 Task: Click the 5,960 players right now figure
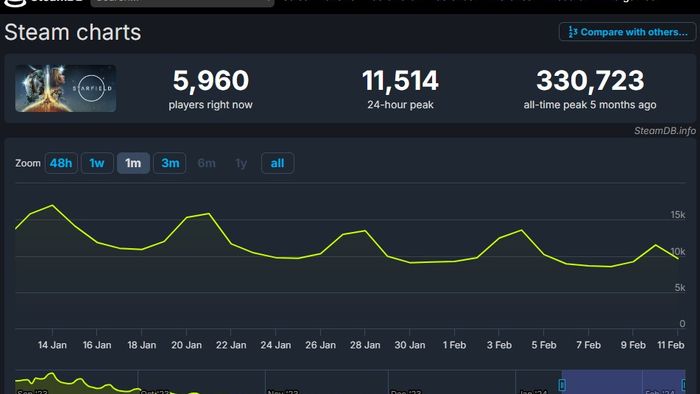tap(211, 80)
